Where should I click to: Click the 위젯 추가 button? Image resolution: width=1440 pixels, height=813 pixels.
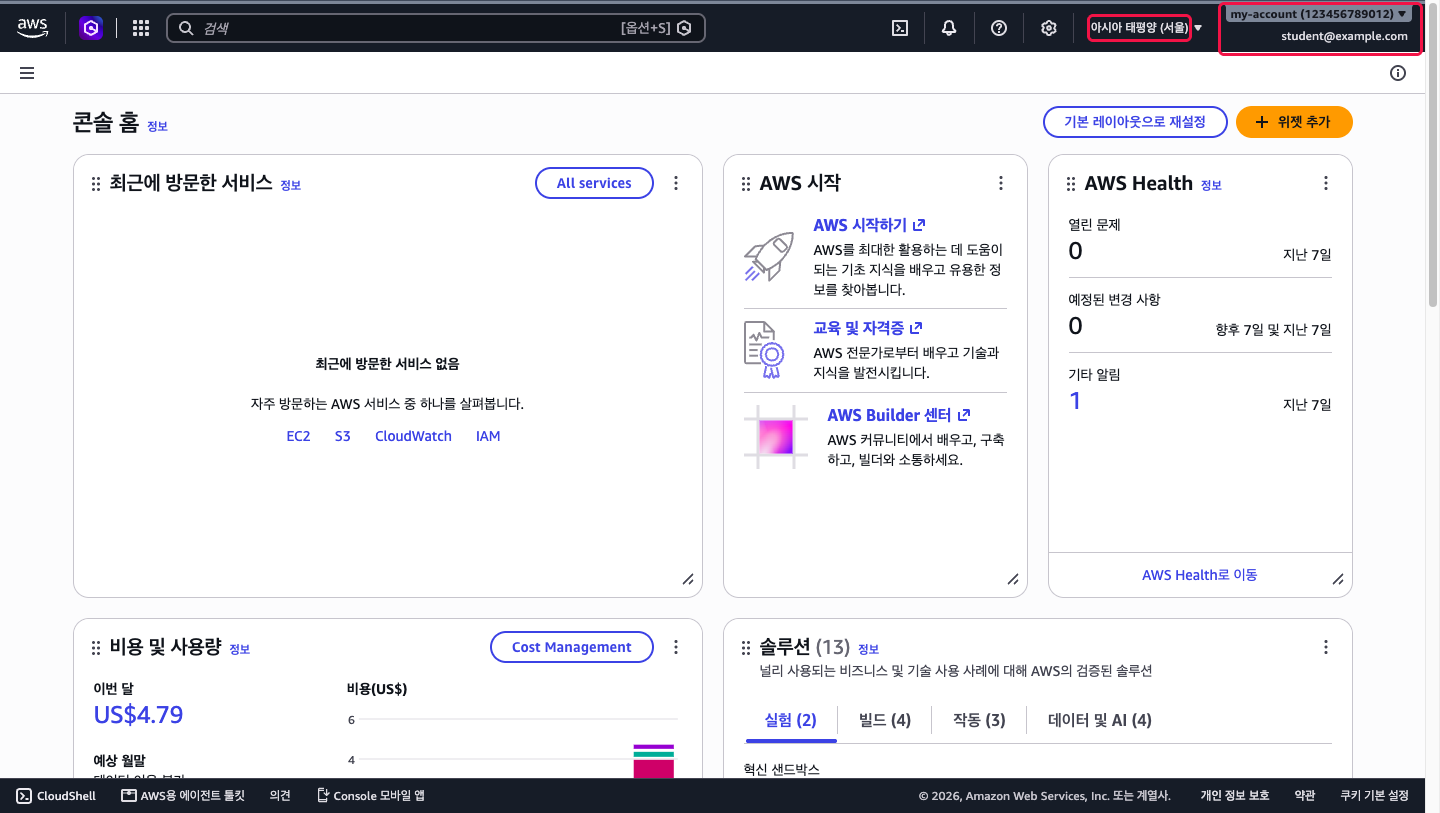pyautogui.click(x=1294, y=122)
